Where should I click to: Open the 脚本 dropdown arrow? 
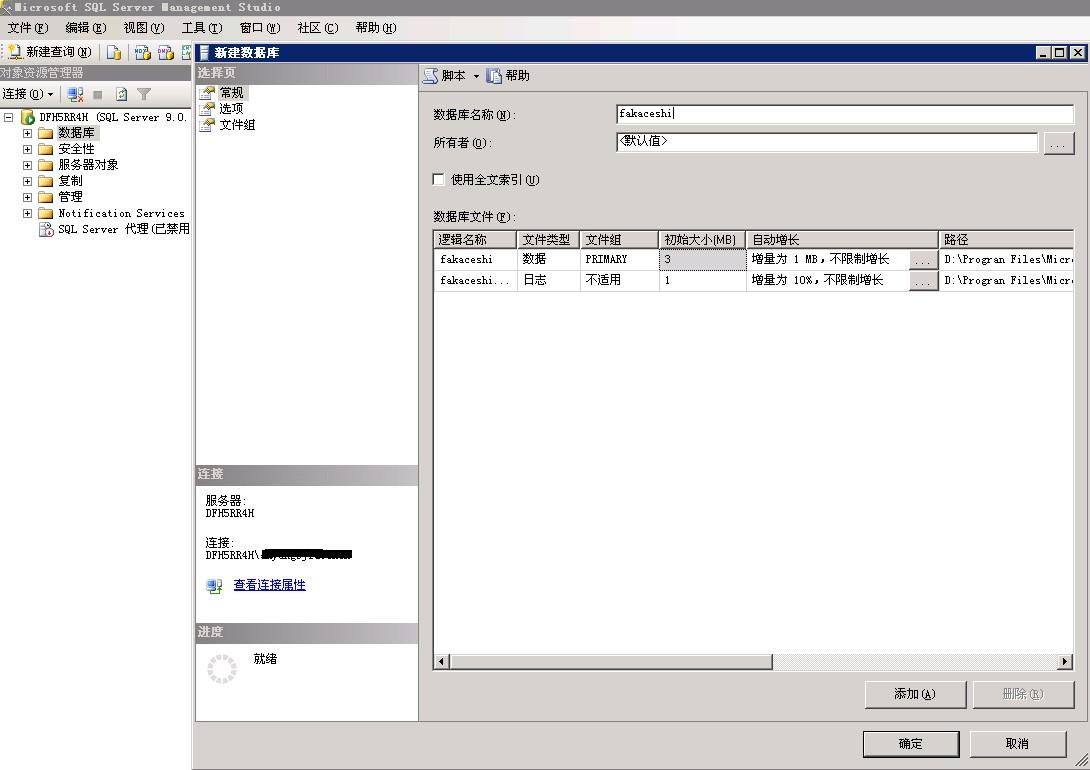click(476, 76)
